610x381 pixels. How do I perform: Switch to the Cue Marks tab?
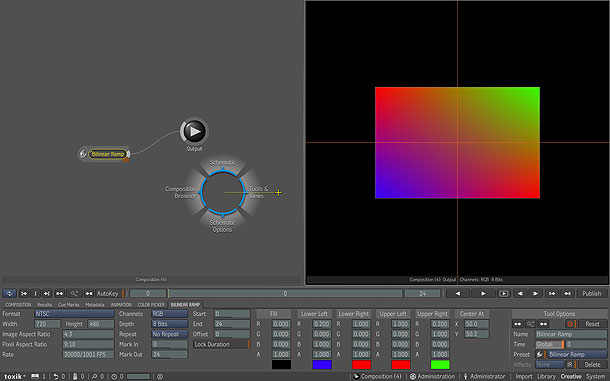[x=68, y=305]
